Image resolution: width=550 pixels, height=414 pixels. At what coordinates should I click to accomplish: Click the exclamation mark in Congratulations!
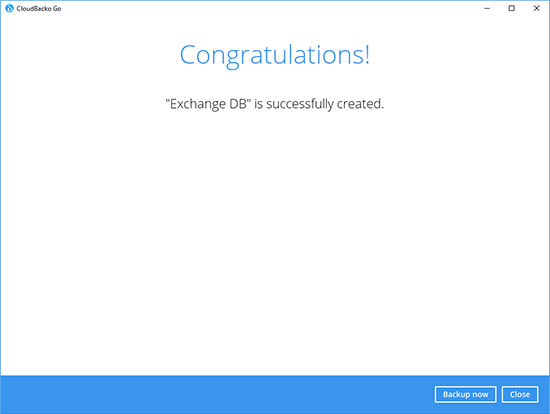367,54
